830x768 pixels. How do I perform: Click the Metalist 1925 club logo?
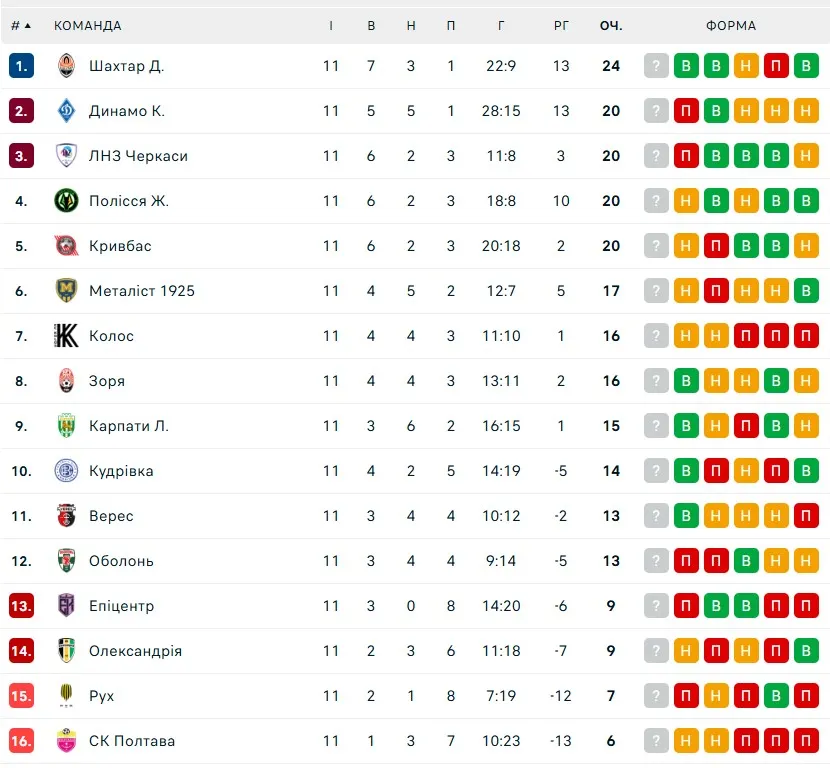66,291
